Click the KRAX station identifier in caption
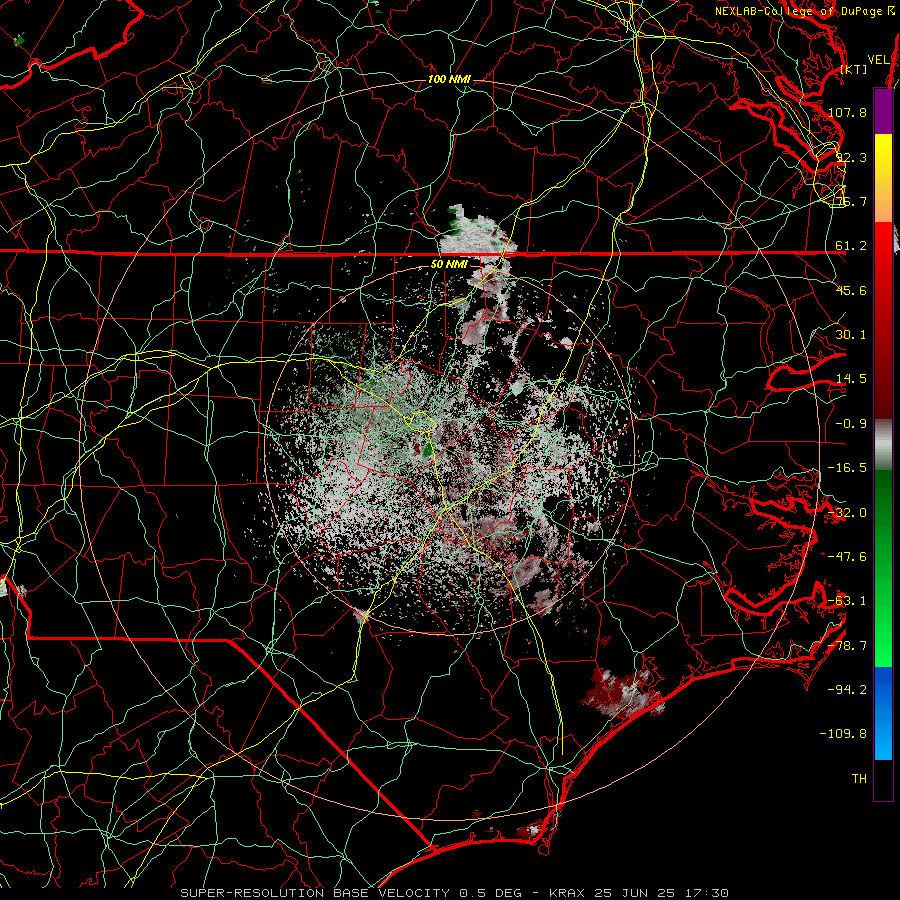Screen dimensions: 900x900 tap(567, 893)
